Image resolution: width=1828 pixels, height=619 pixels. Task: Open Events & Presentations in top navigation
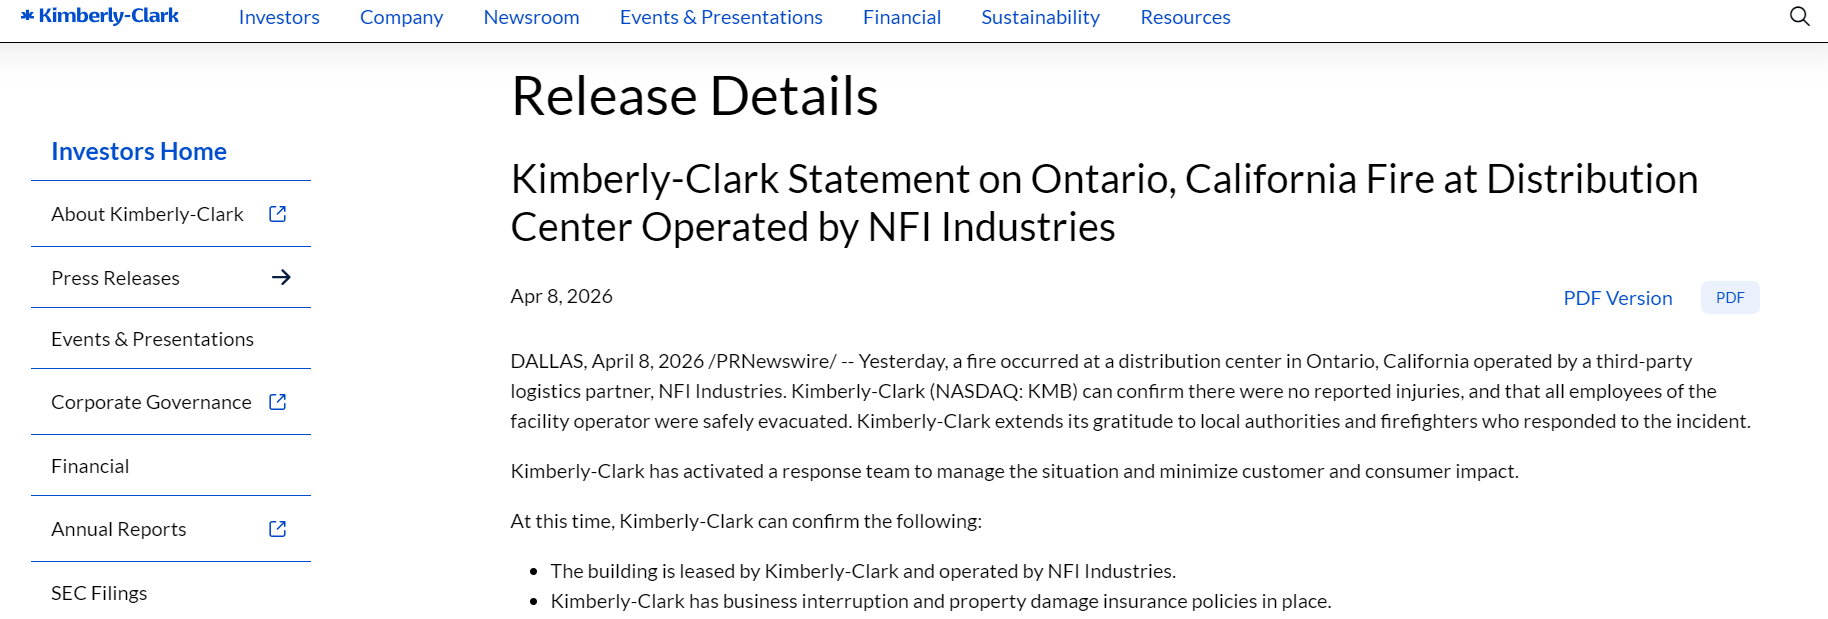click(720, 17)
